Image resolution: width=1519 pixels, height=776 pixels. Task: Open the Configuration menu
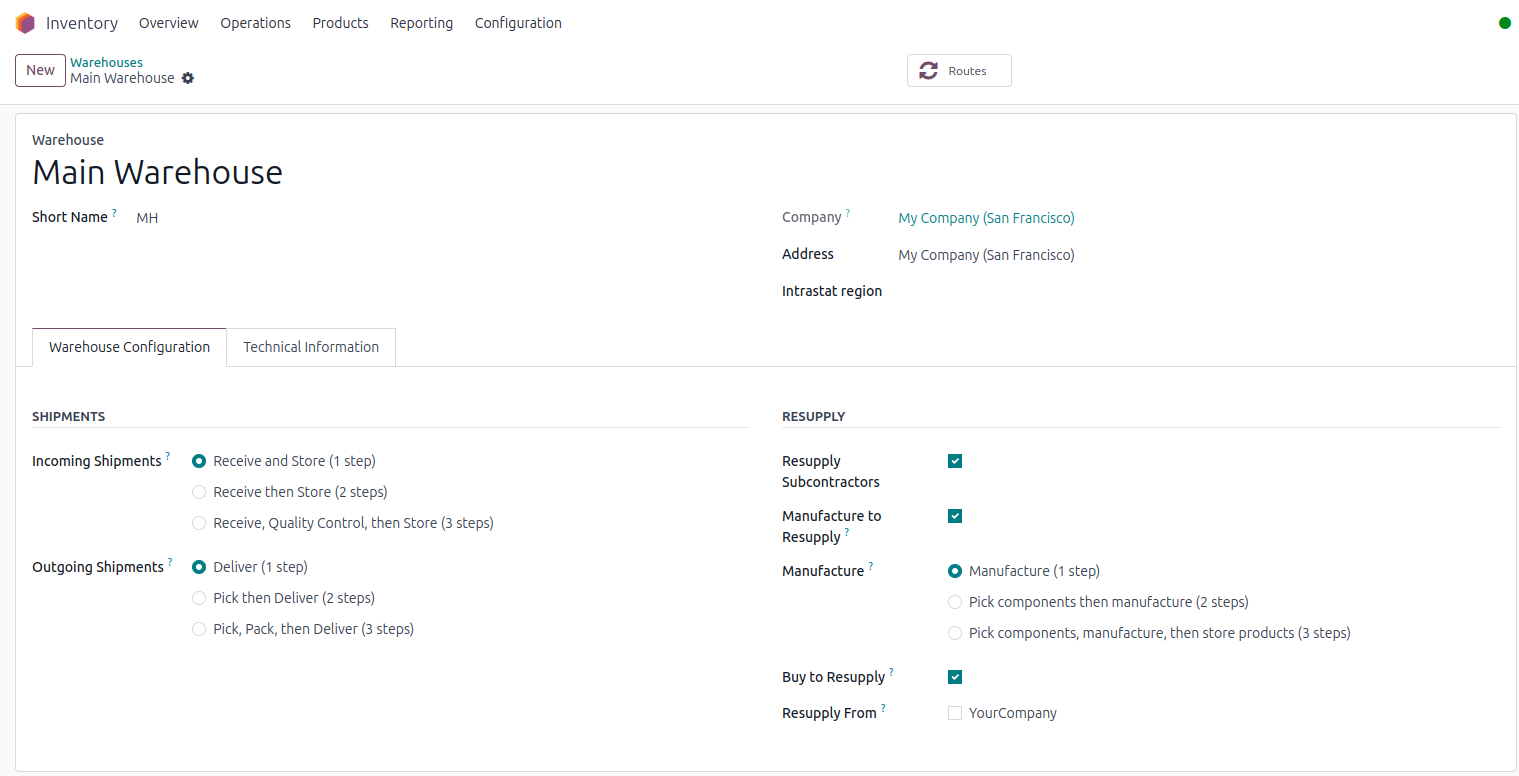click(x=518, y=22)
